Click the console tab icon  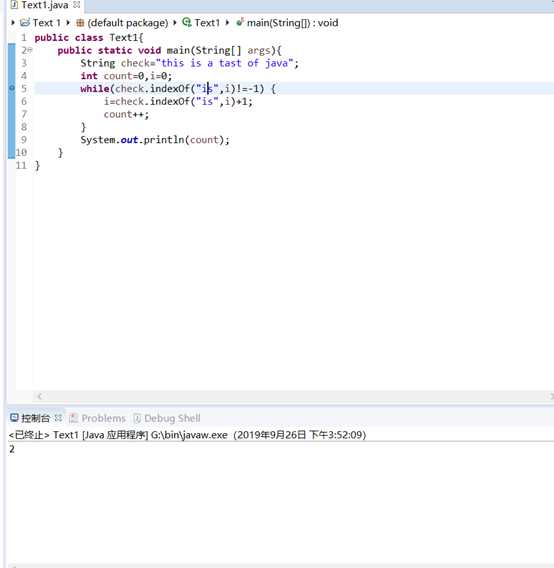pos(14,418)
